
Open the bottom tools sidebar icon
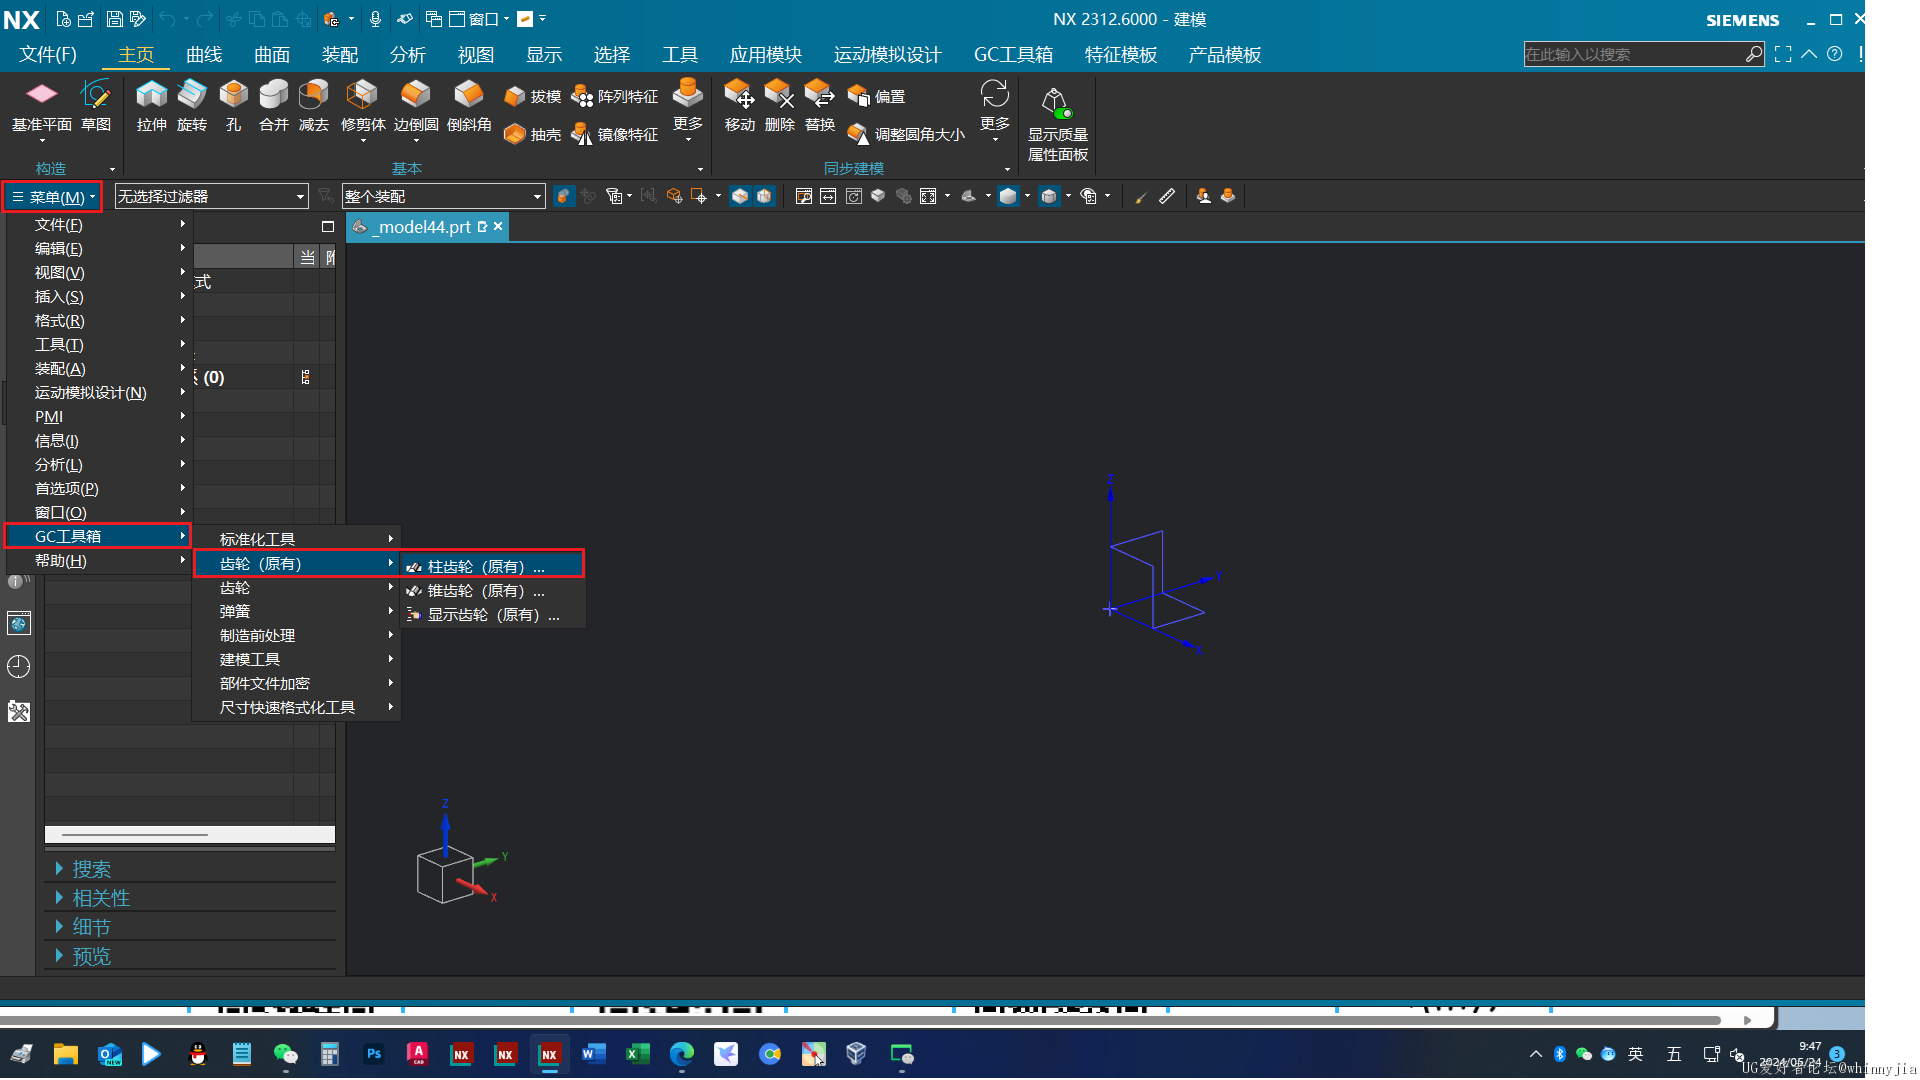[19, 712]
